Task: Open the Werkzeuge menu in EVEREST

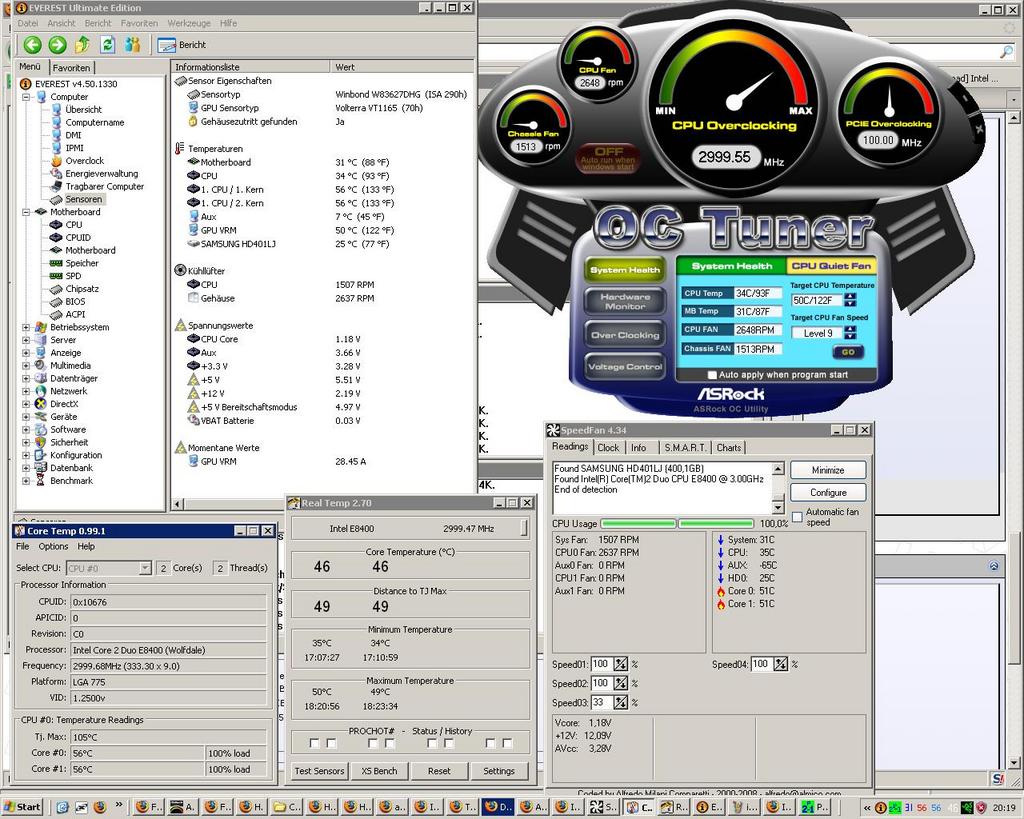Action: [188, 23]
